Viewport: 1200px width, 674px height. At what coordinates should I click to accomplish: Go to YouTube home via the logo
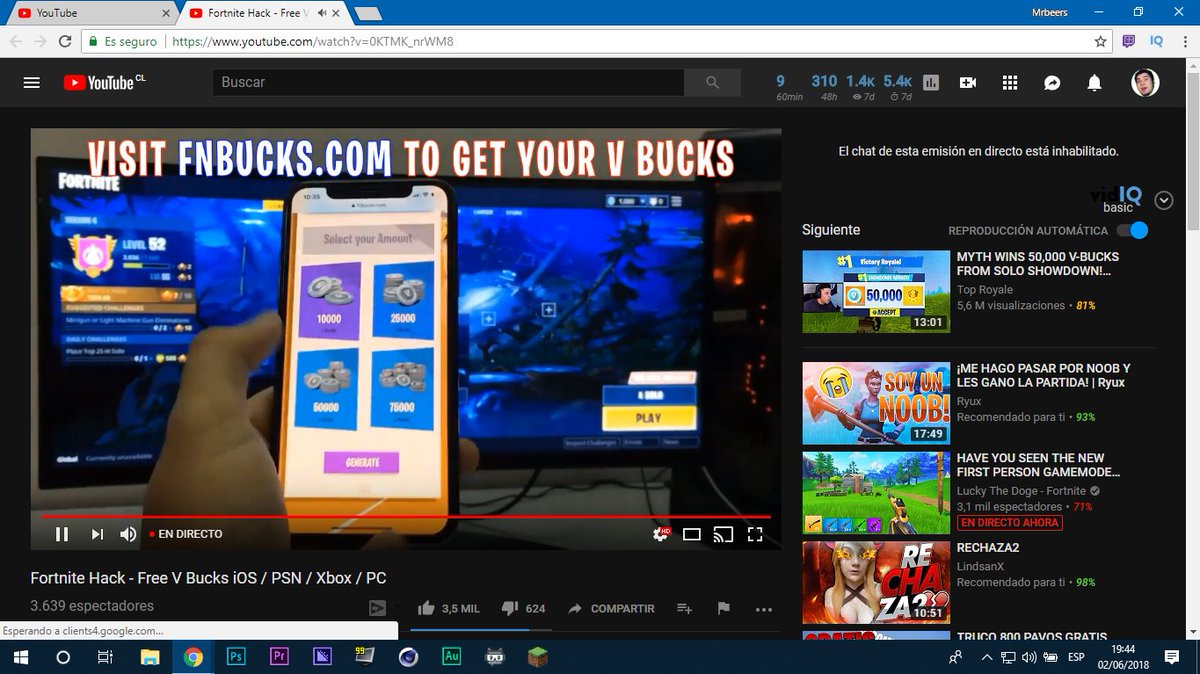(x=104, y=83)
